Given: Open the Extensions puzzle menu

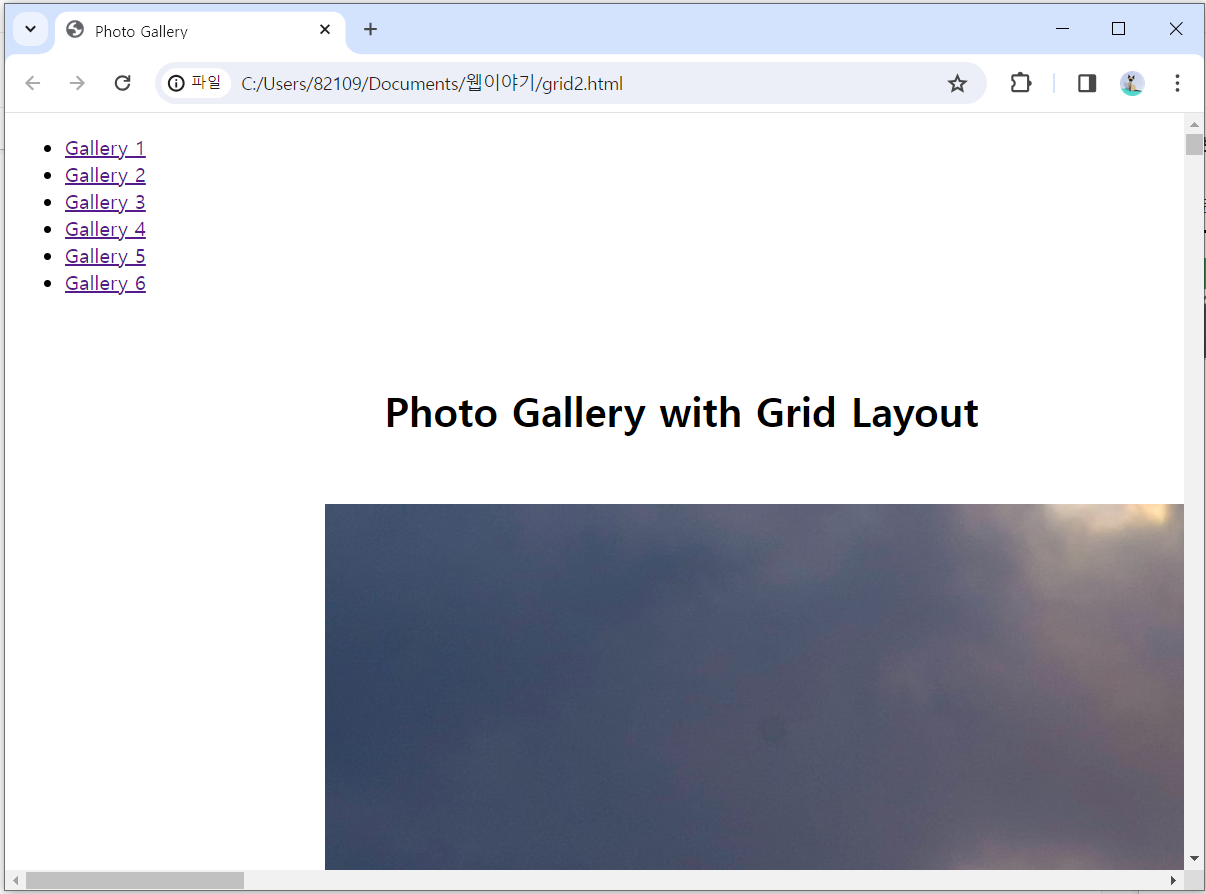Looking at the screenshot, I should 1020,83.
